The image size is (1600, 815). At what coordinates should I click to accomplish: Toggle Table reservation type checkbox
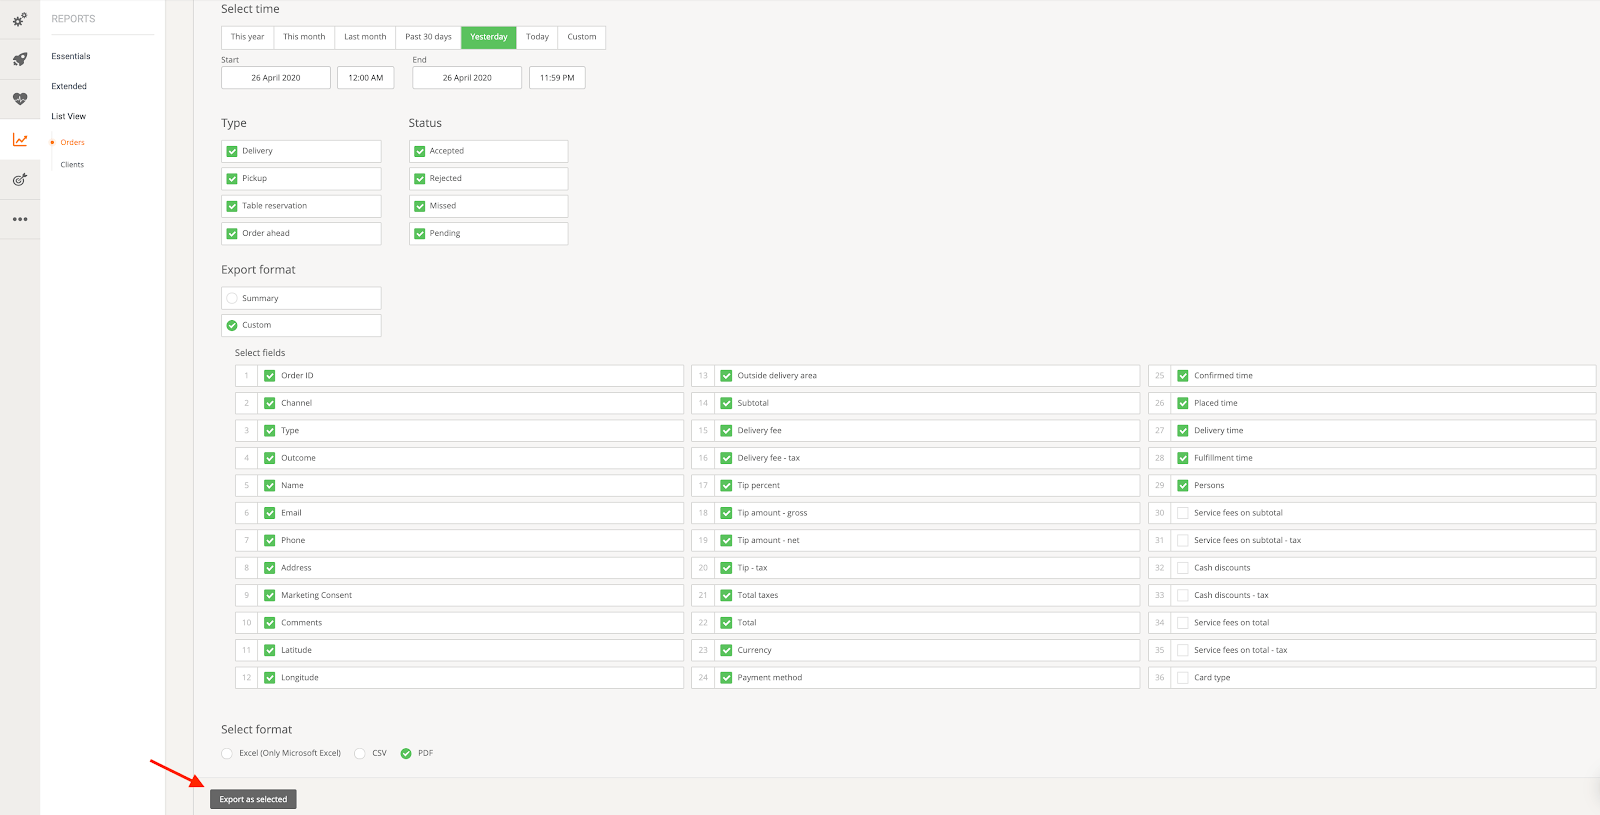232,206
